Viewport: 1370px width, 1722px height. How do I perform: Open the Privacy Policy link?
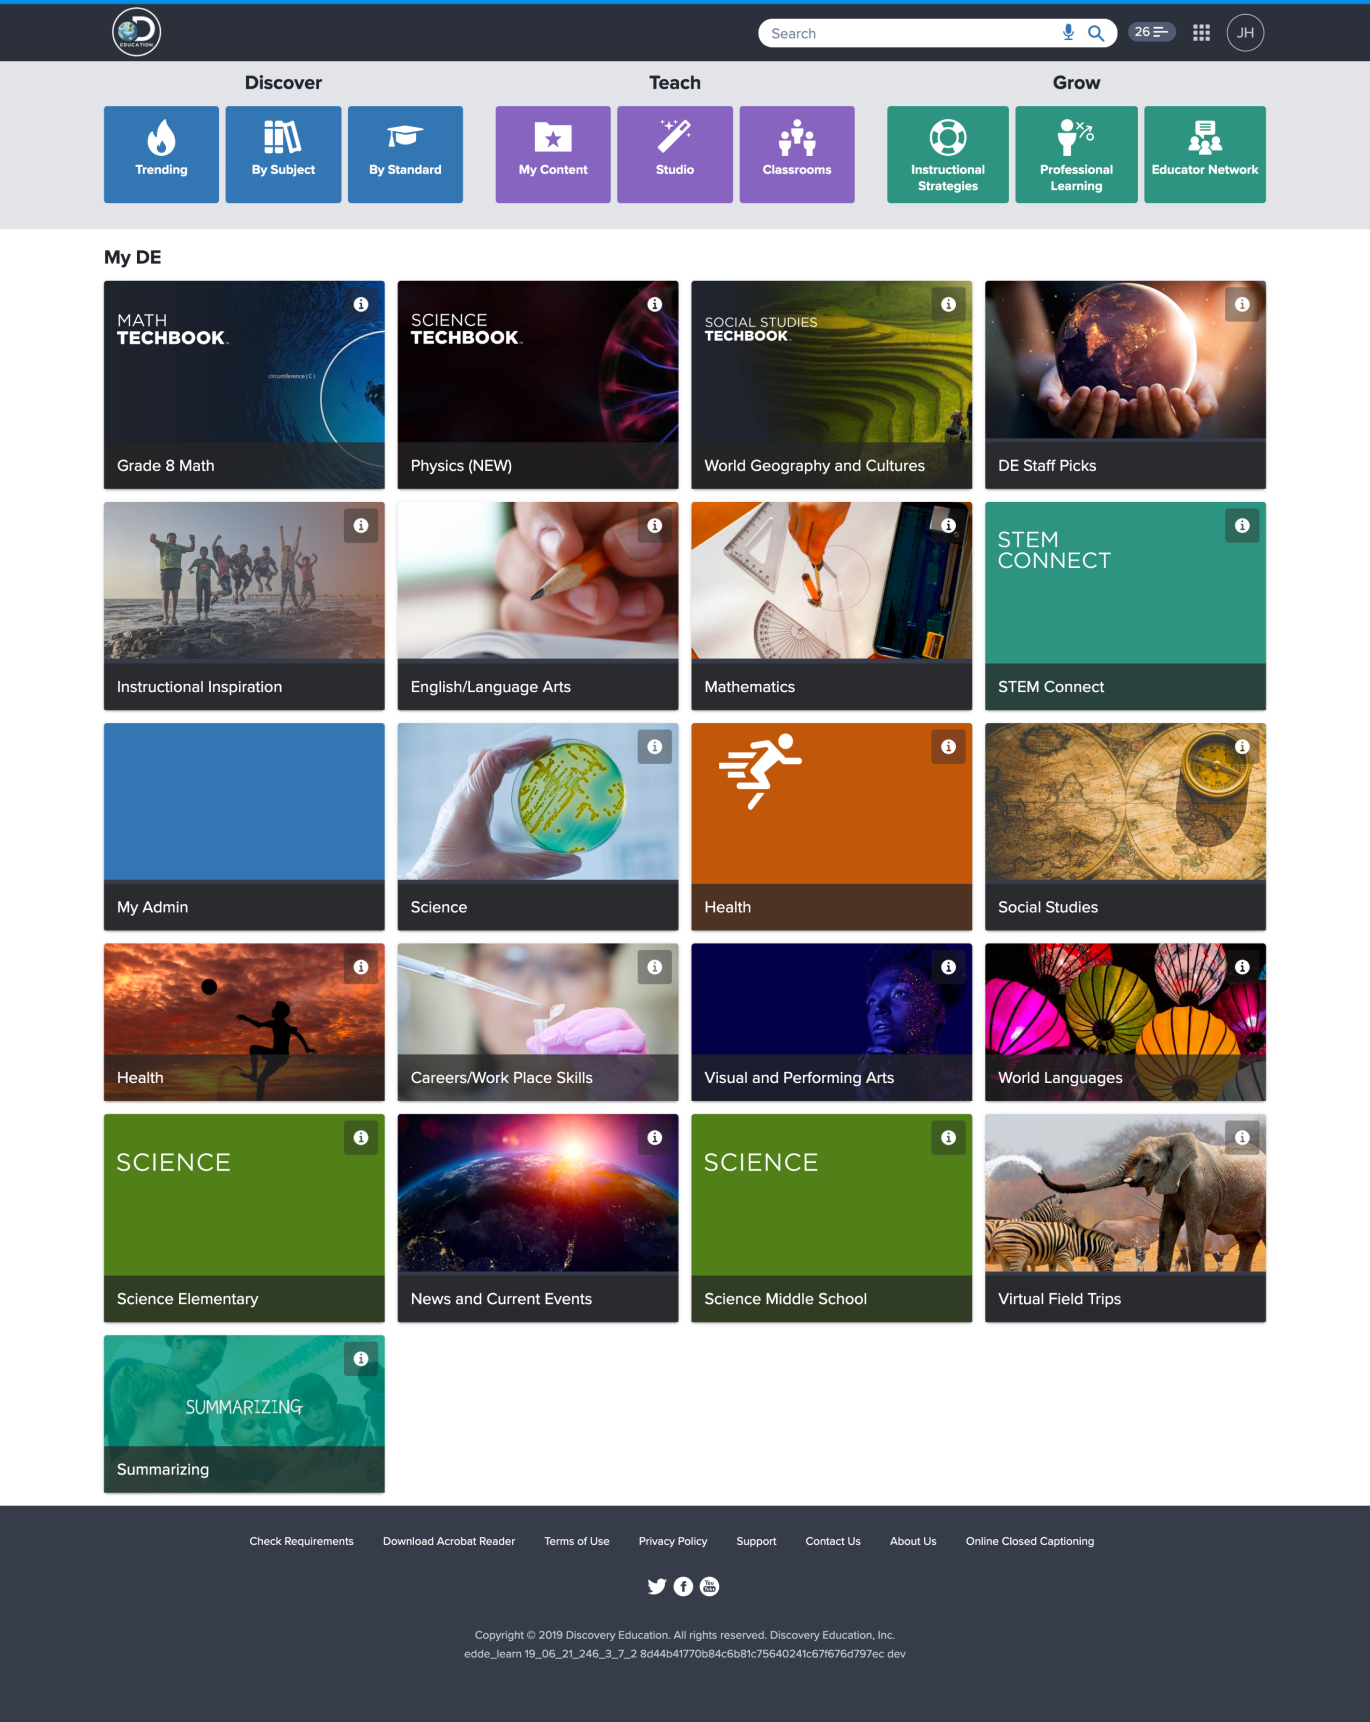coord(673,1541)
